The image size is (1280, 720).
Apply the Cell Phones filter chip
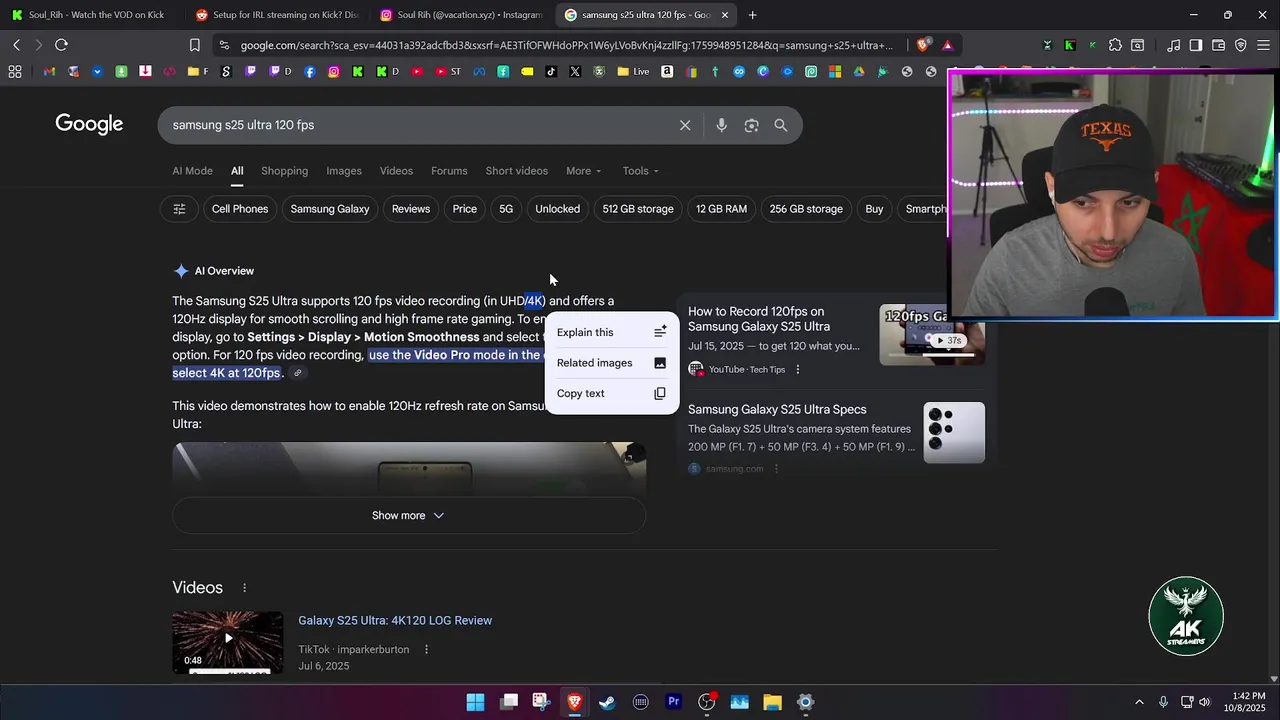(x=240, y=209)
